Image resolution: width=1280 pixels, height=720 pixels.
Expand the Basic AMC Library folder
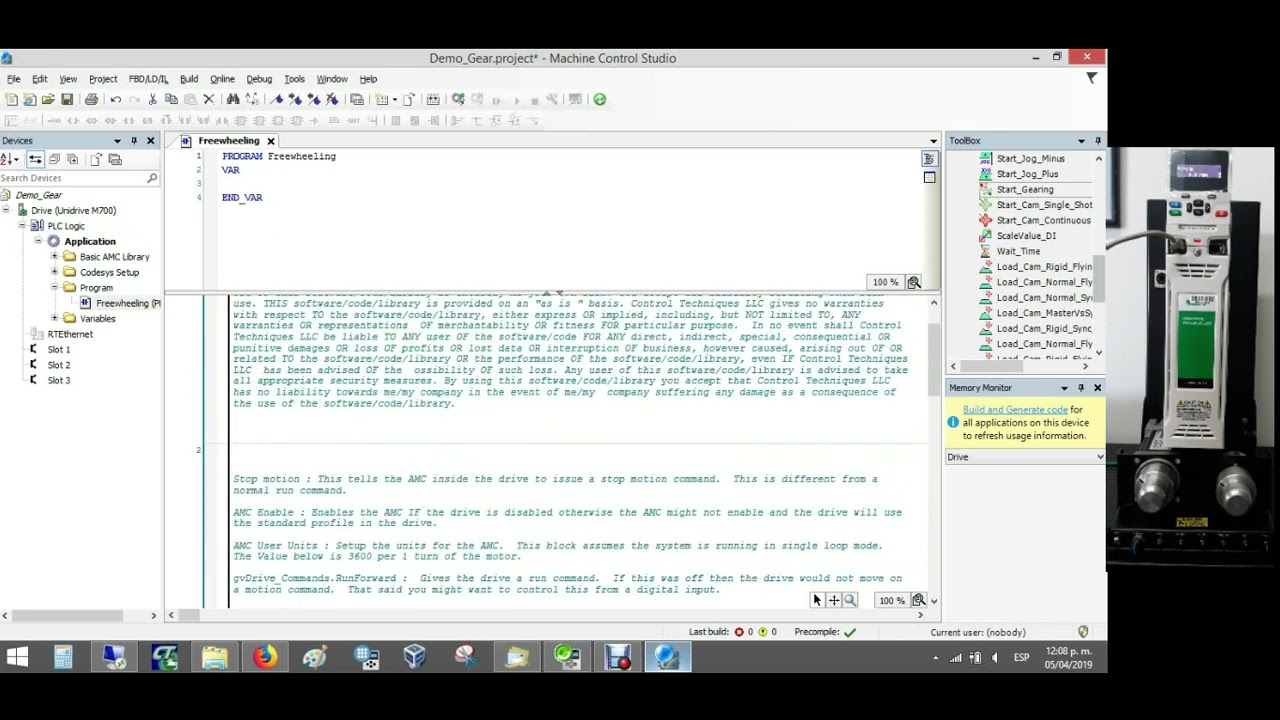(x=55, y=257)
